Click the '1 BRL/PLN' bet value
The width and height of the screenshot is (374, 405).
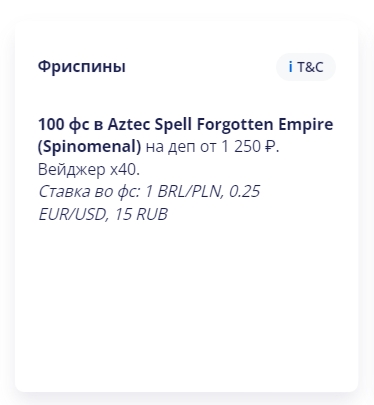(184, 192)
